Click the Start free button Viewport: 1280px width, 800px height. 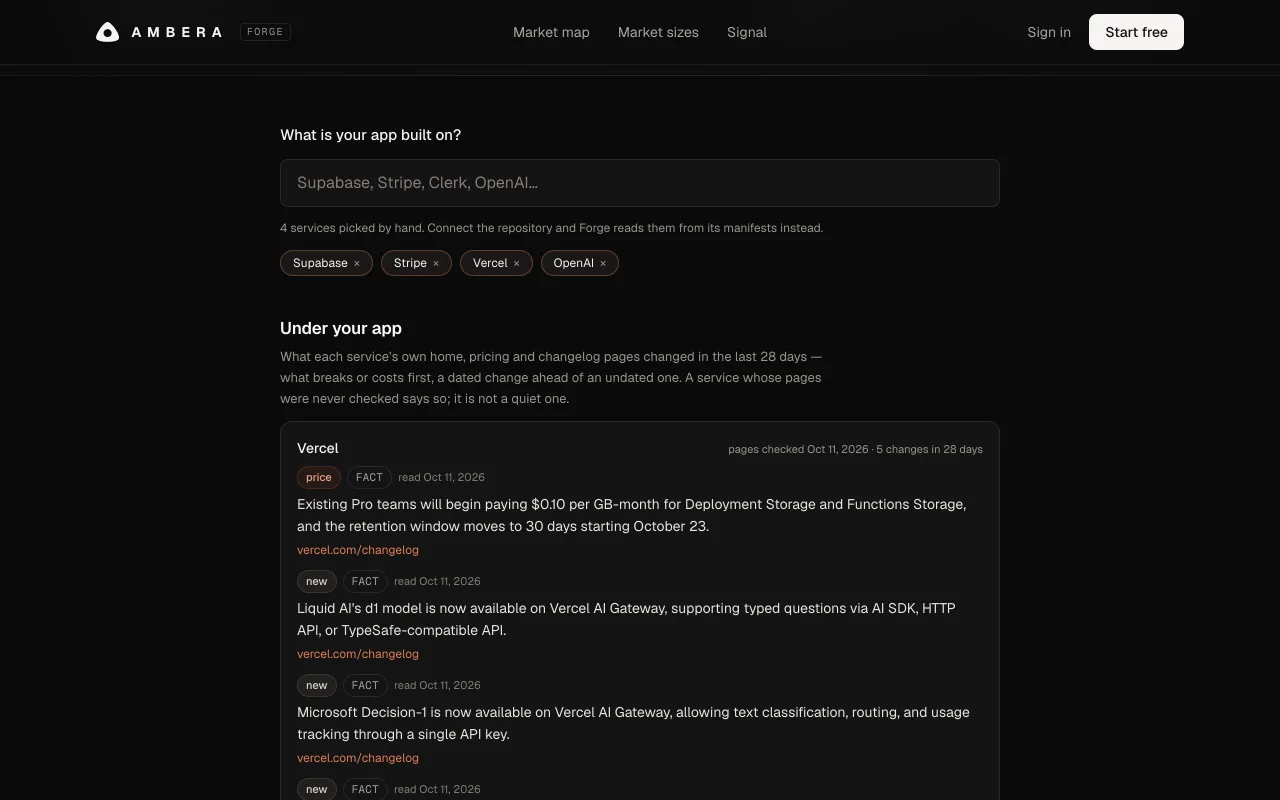pos(1136,32)
